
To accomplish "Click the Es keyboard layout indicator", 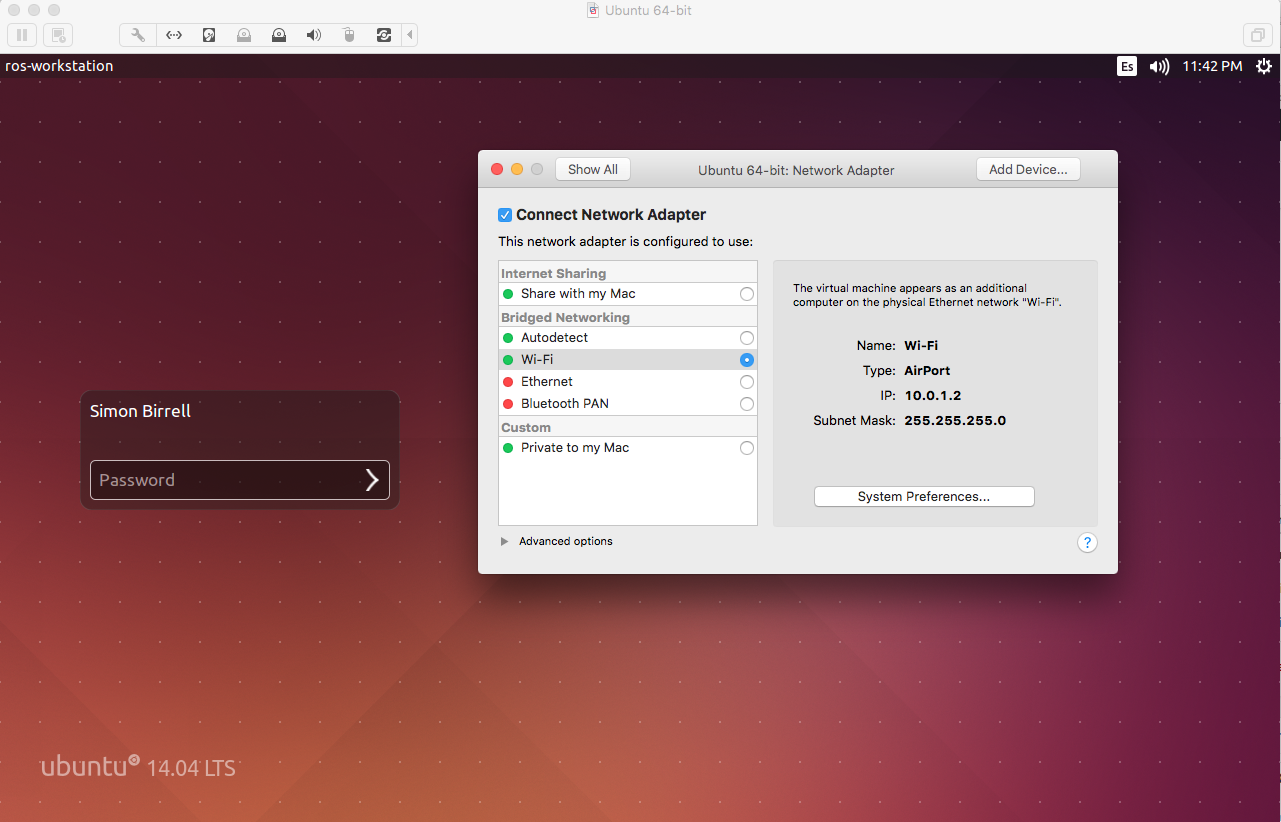I will pos(1127,66).
